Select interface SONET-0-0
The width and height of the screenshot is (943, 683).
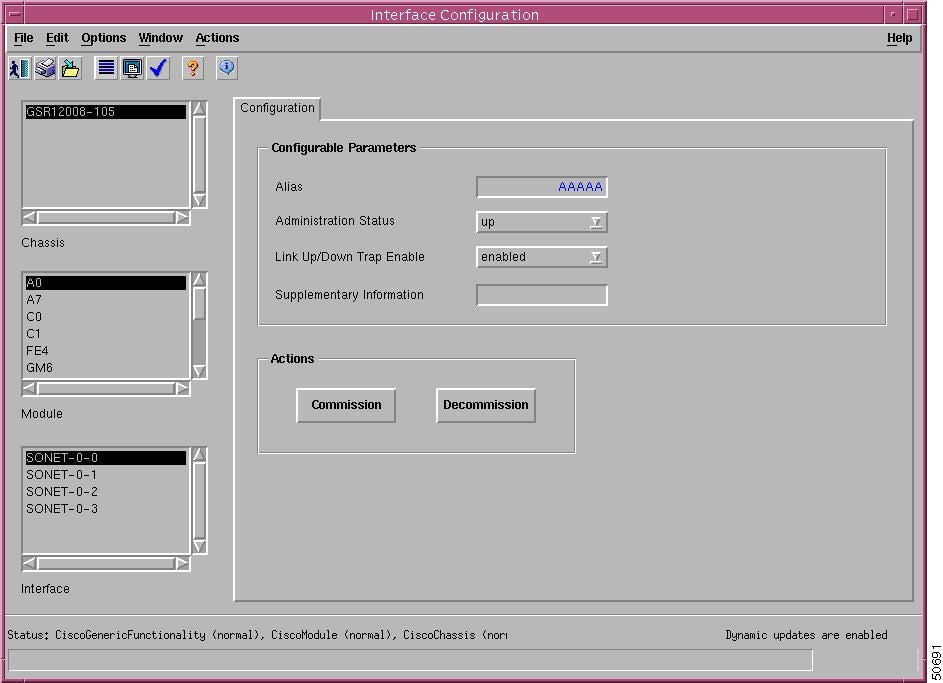pyautogui.click(x=106, y=458)
